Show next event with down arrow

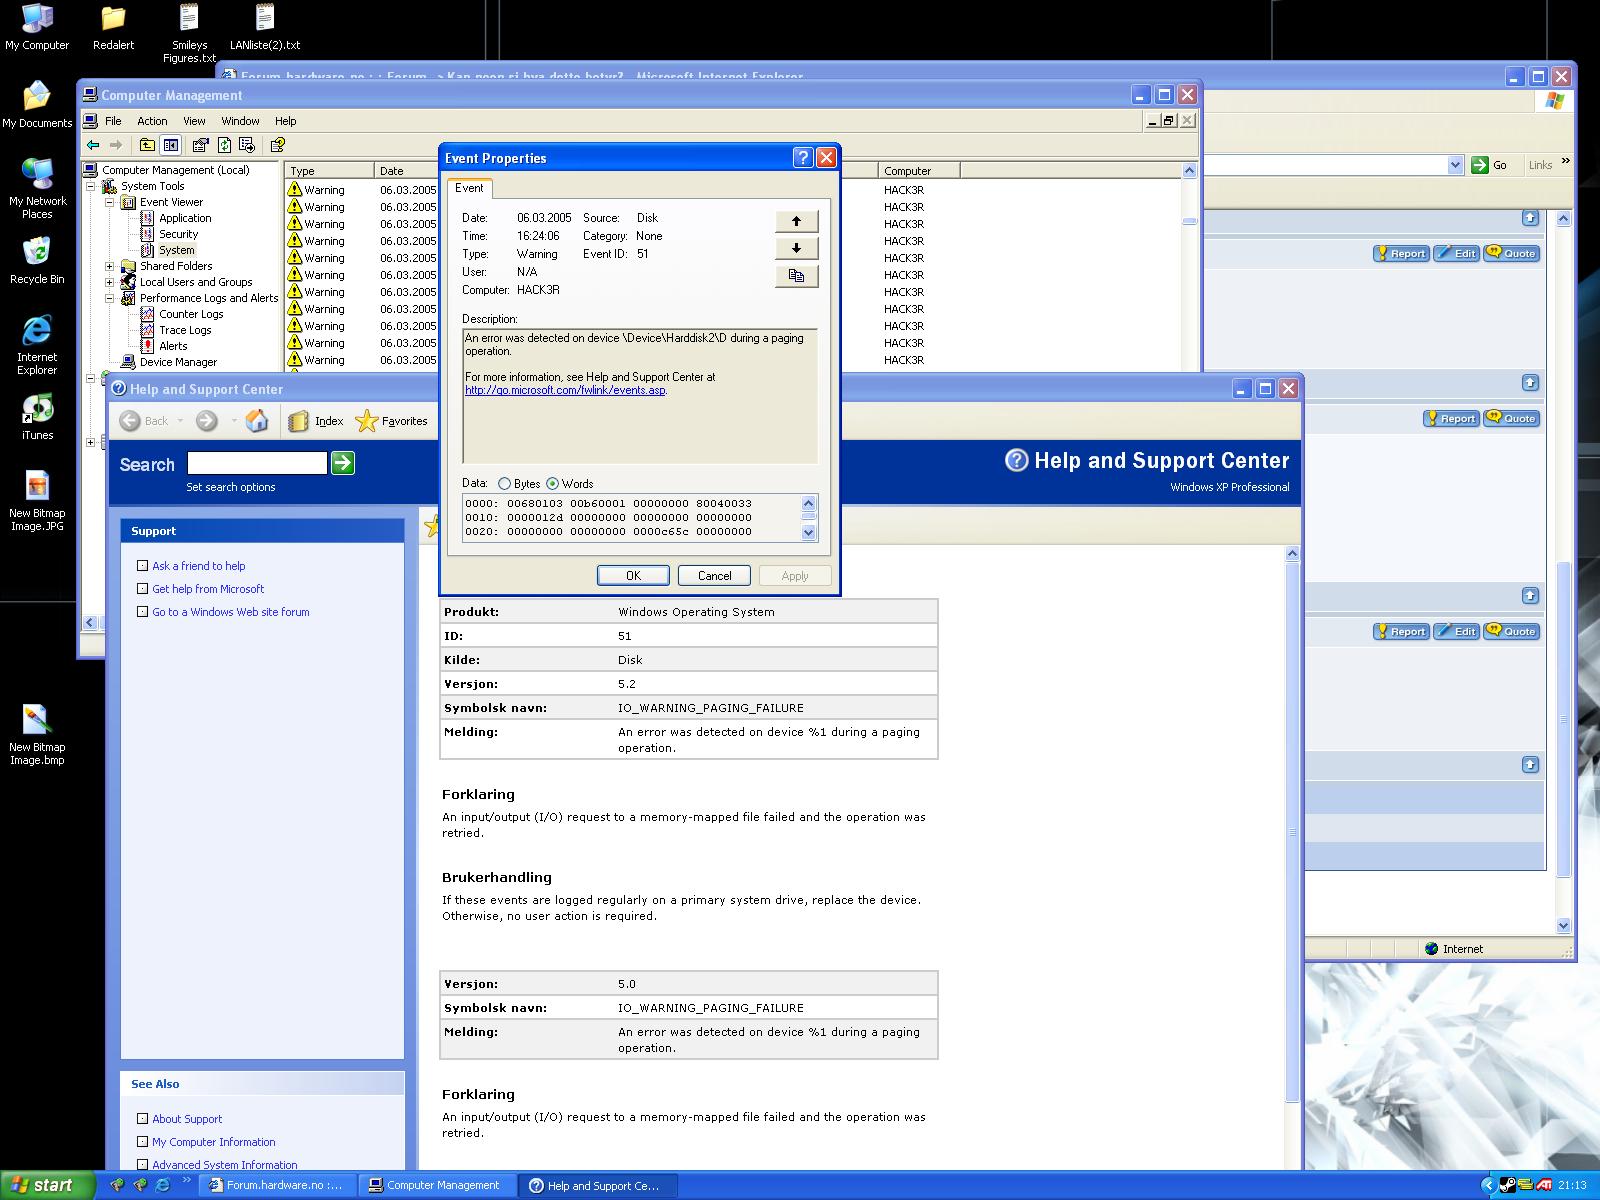[796, 248]
